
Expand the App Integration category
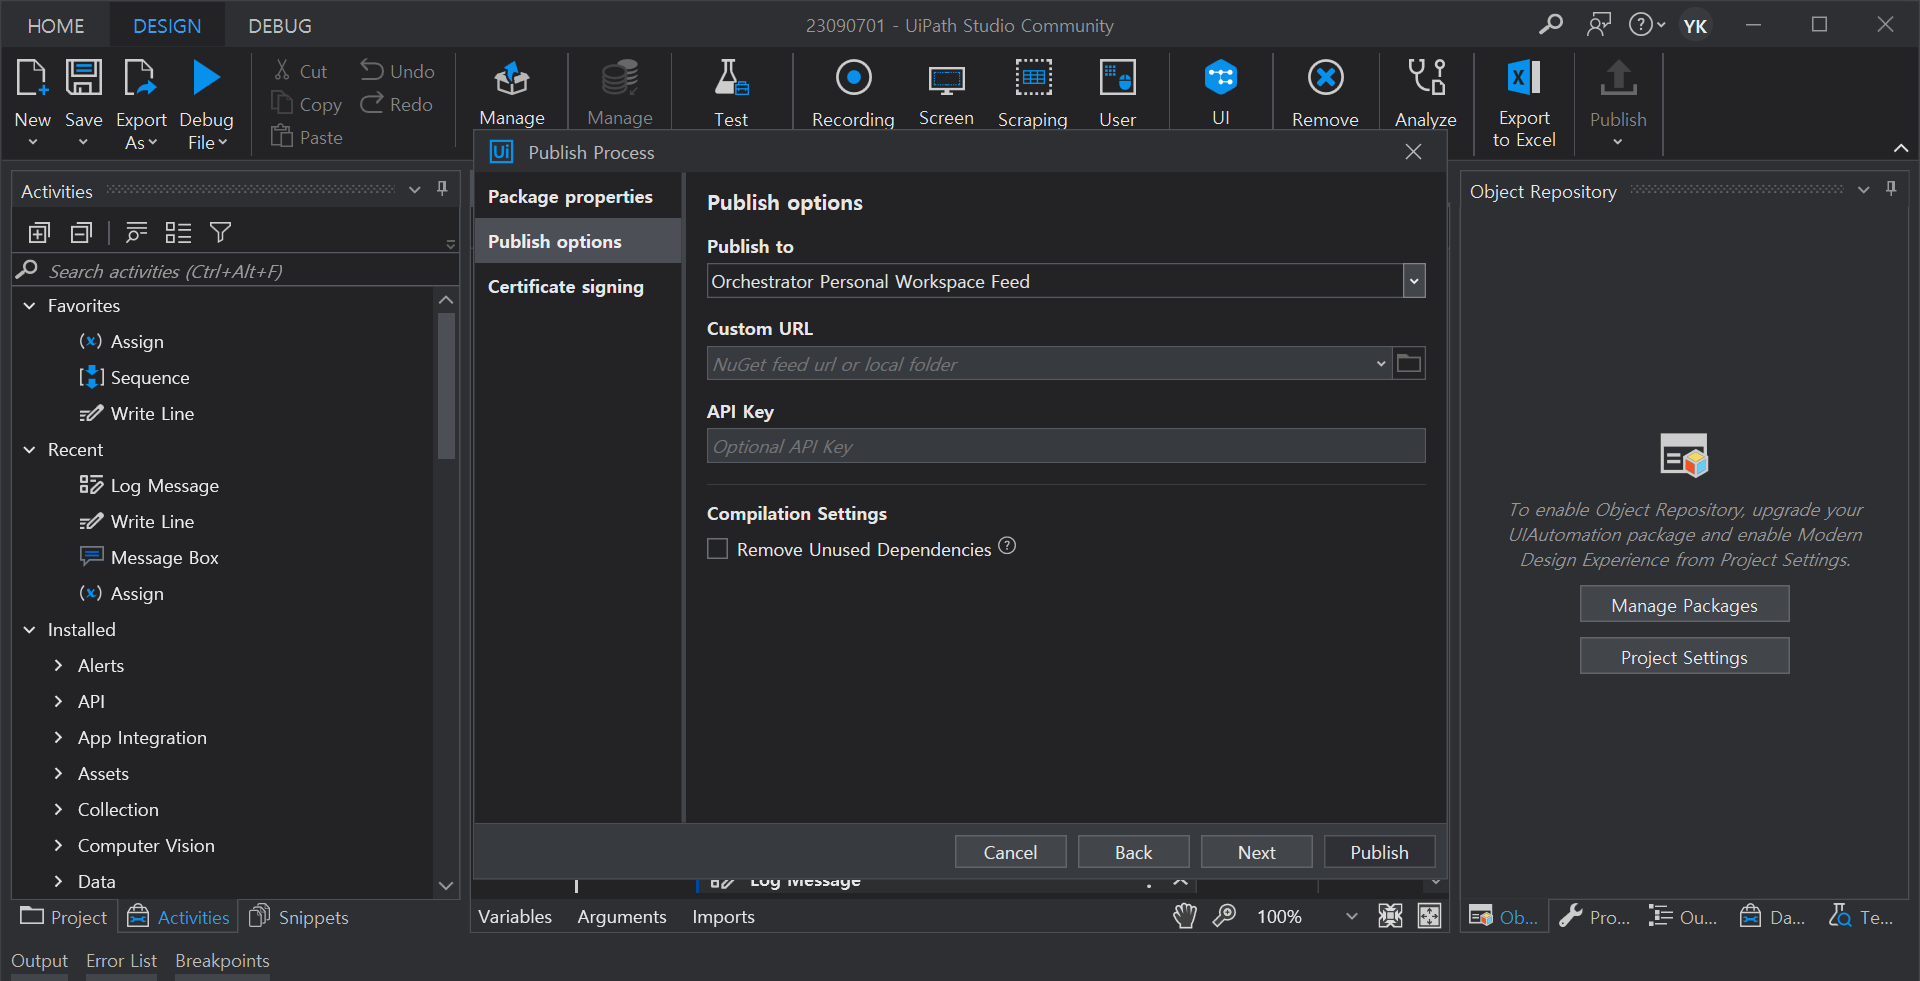(58, 738)
